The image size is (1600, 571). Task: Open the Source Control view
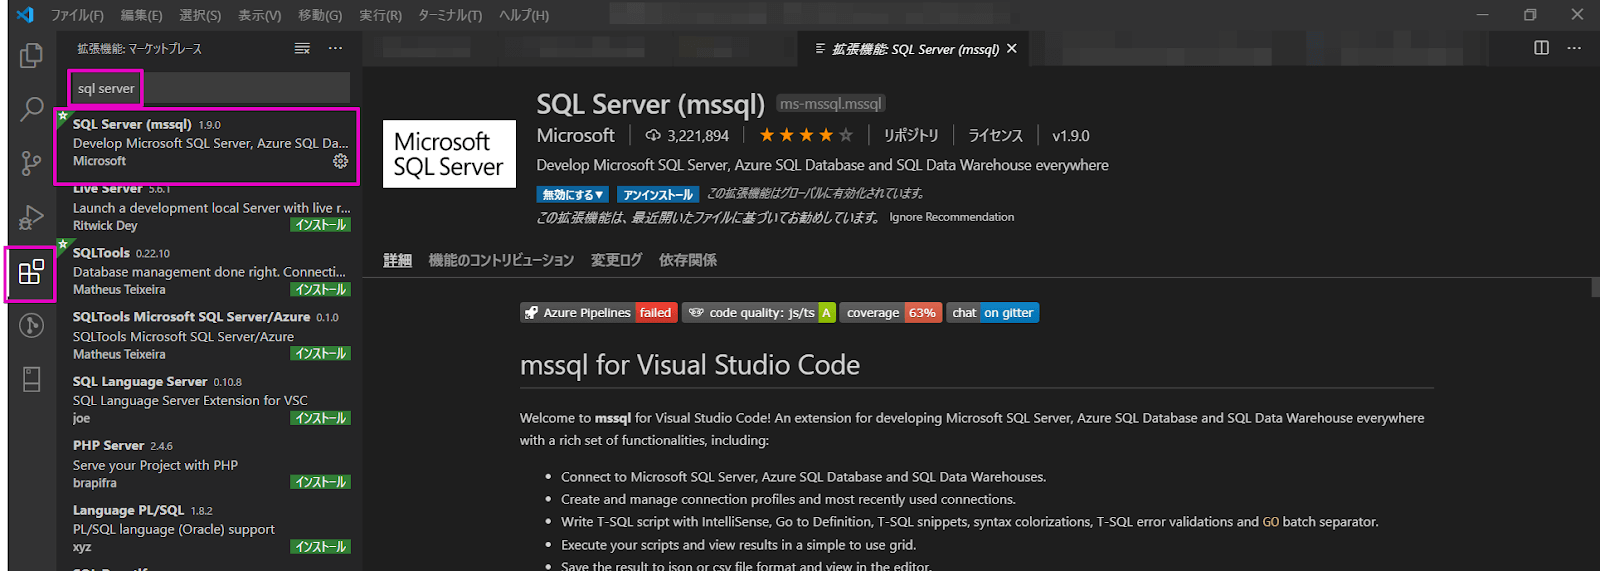[31, 163]
